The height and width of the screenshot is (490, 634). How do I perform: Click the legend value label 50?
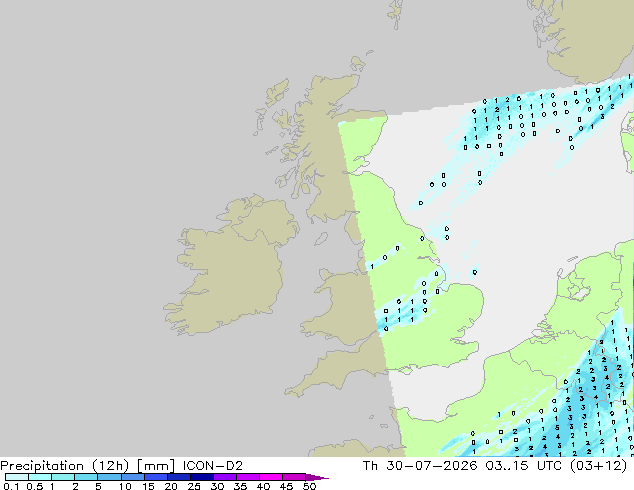point(309,486)
